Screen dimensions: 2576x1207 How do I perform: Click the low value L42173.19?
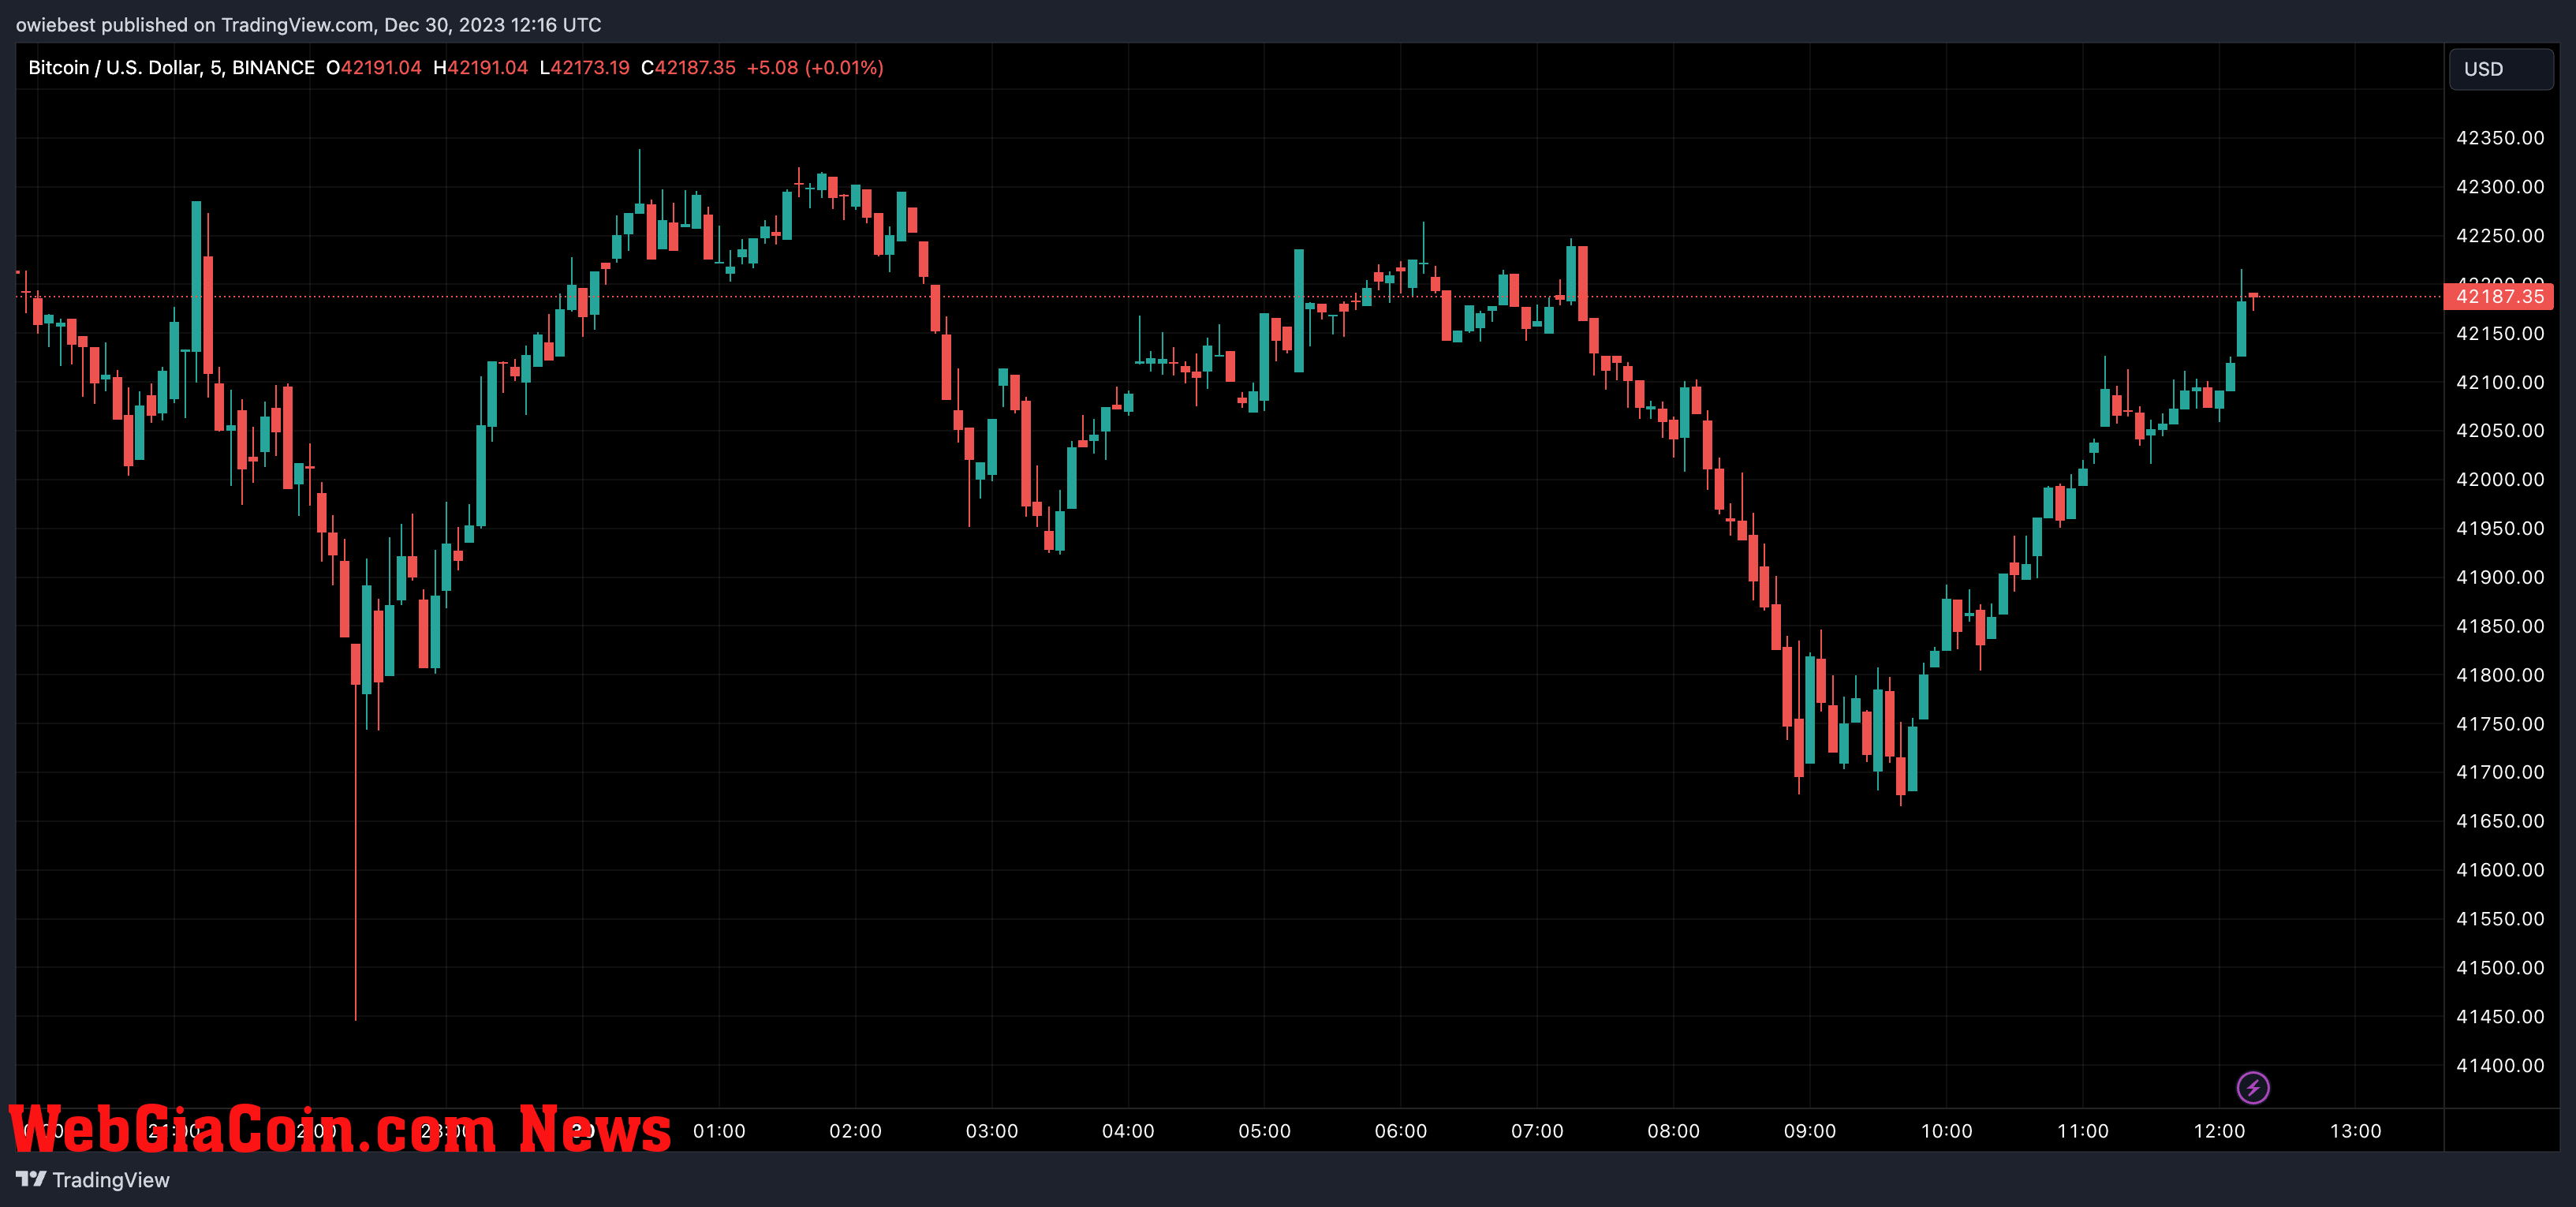click(x=584, y=68)
